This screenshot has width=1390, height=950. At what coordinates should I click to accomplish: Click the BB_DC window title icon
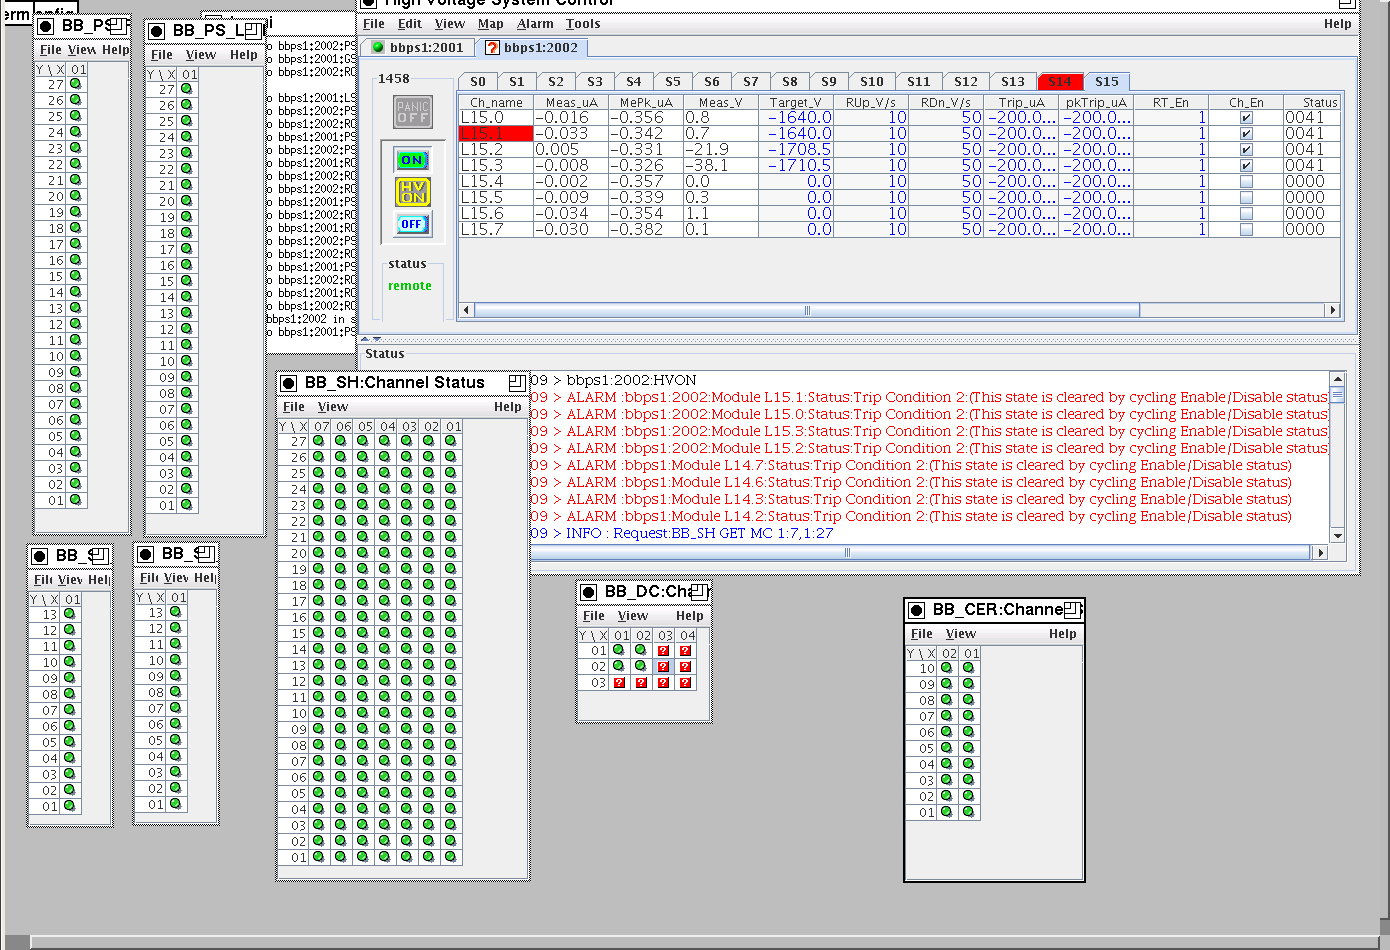coord(588,592)
